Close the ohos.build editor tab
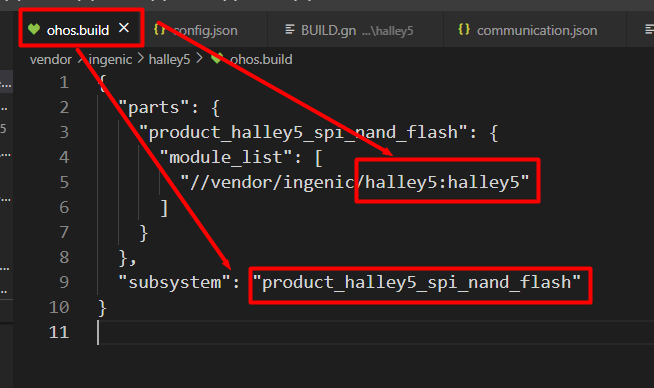 pos(124,28)
